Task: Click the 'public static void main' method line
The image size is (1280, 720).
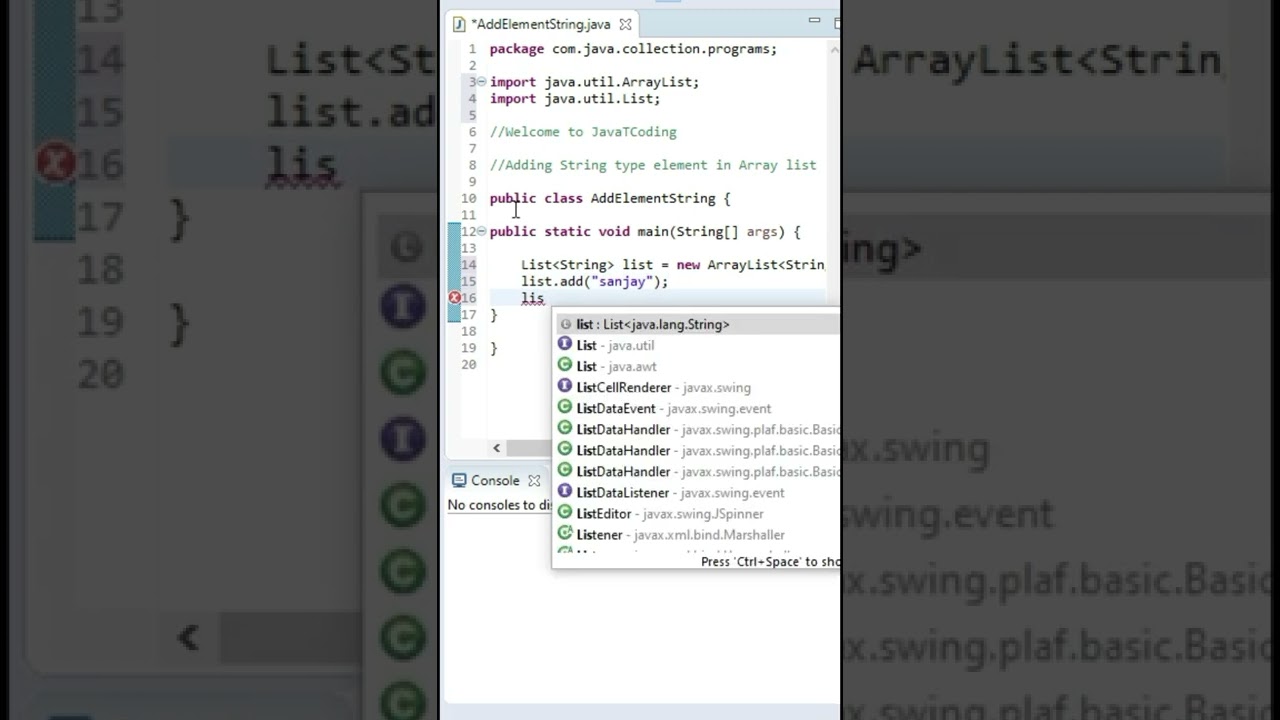Action: coord(645,231)
